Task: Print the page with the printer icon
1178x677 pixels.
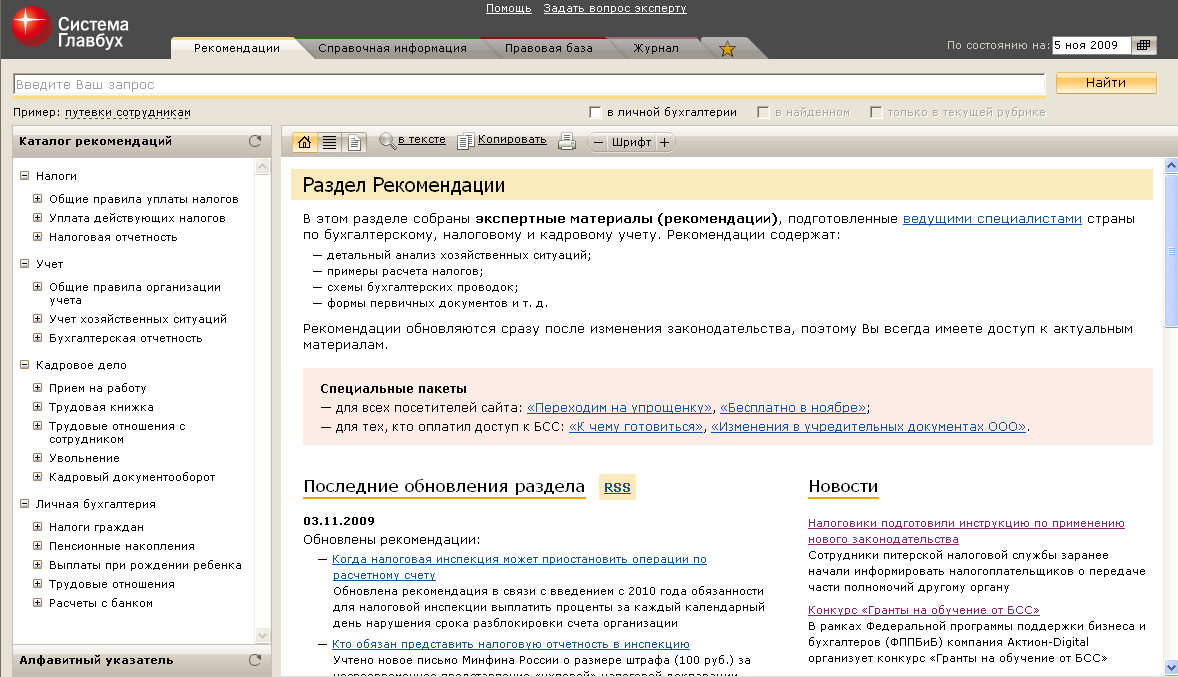Action: pyautogui.click(x=566, y=141)
